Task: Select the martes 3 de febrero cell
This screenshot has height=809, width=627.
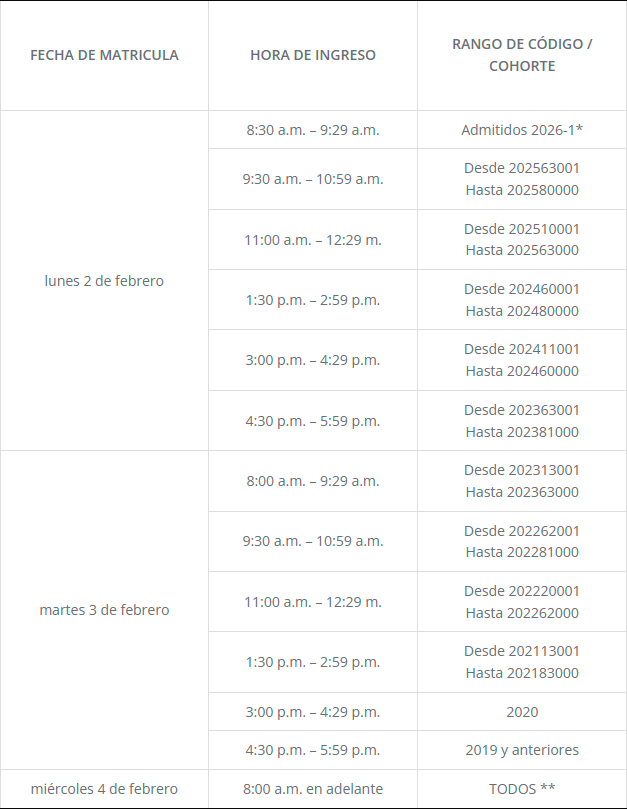Action: (104, 610)
